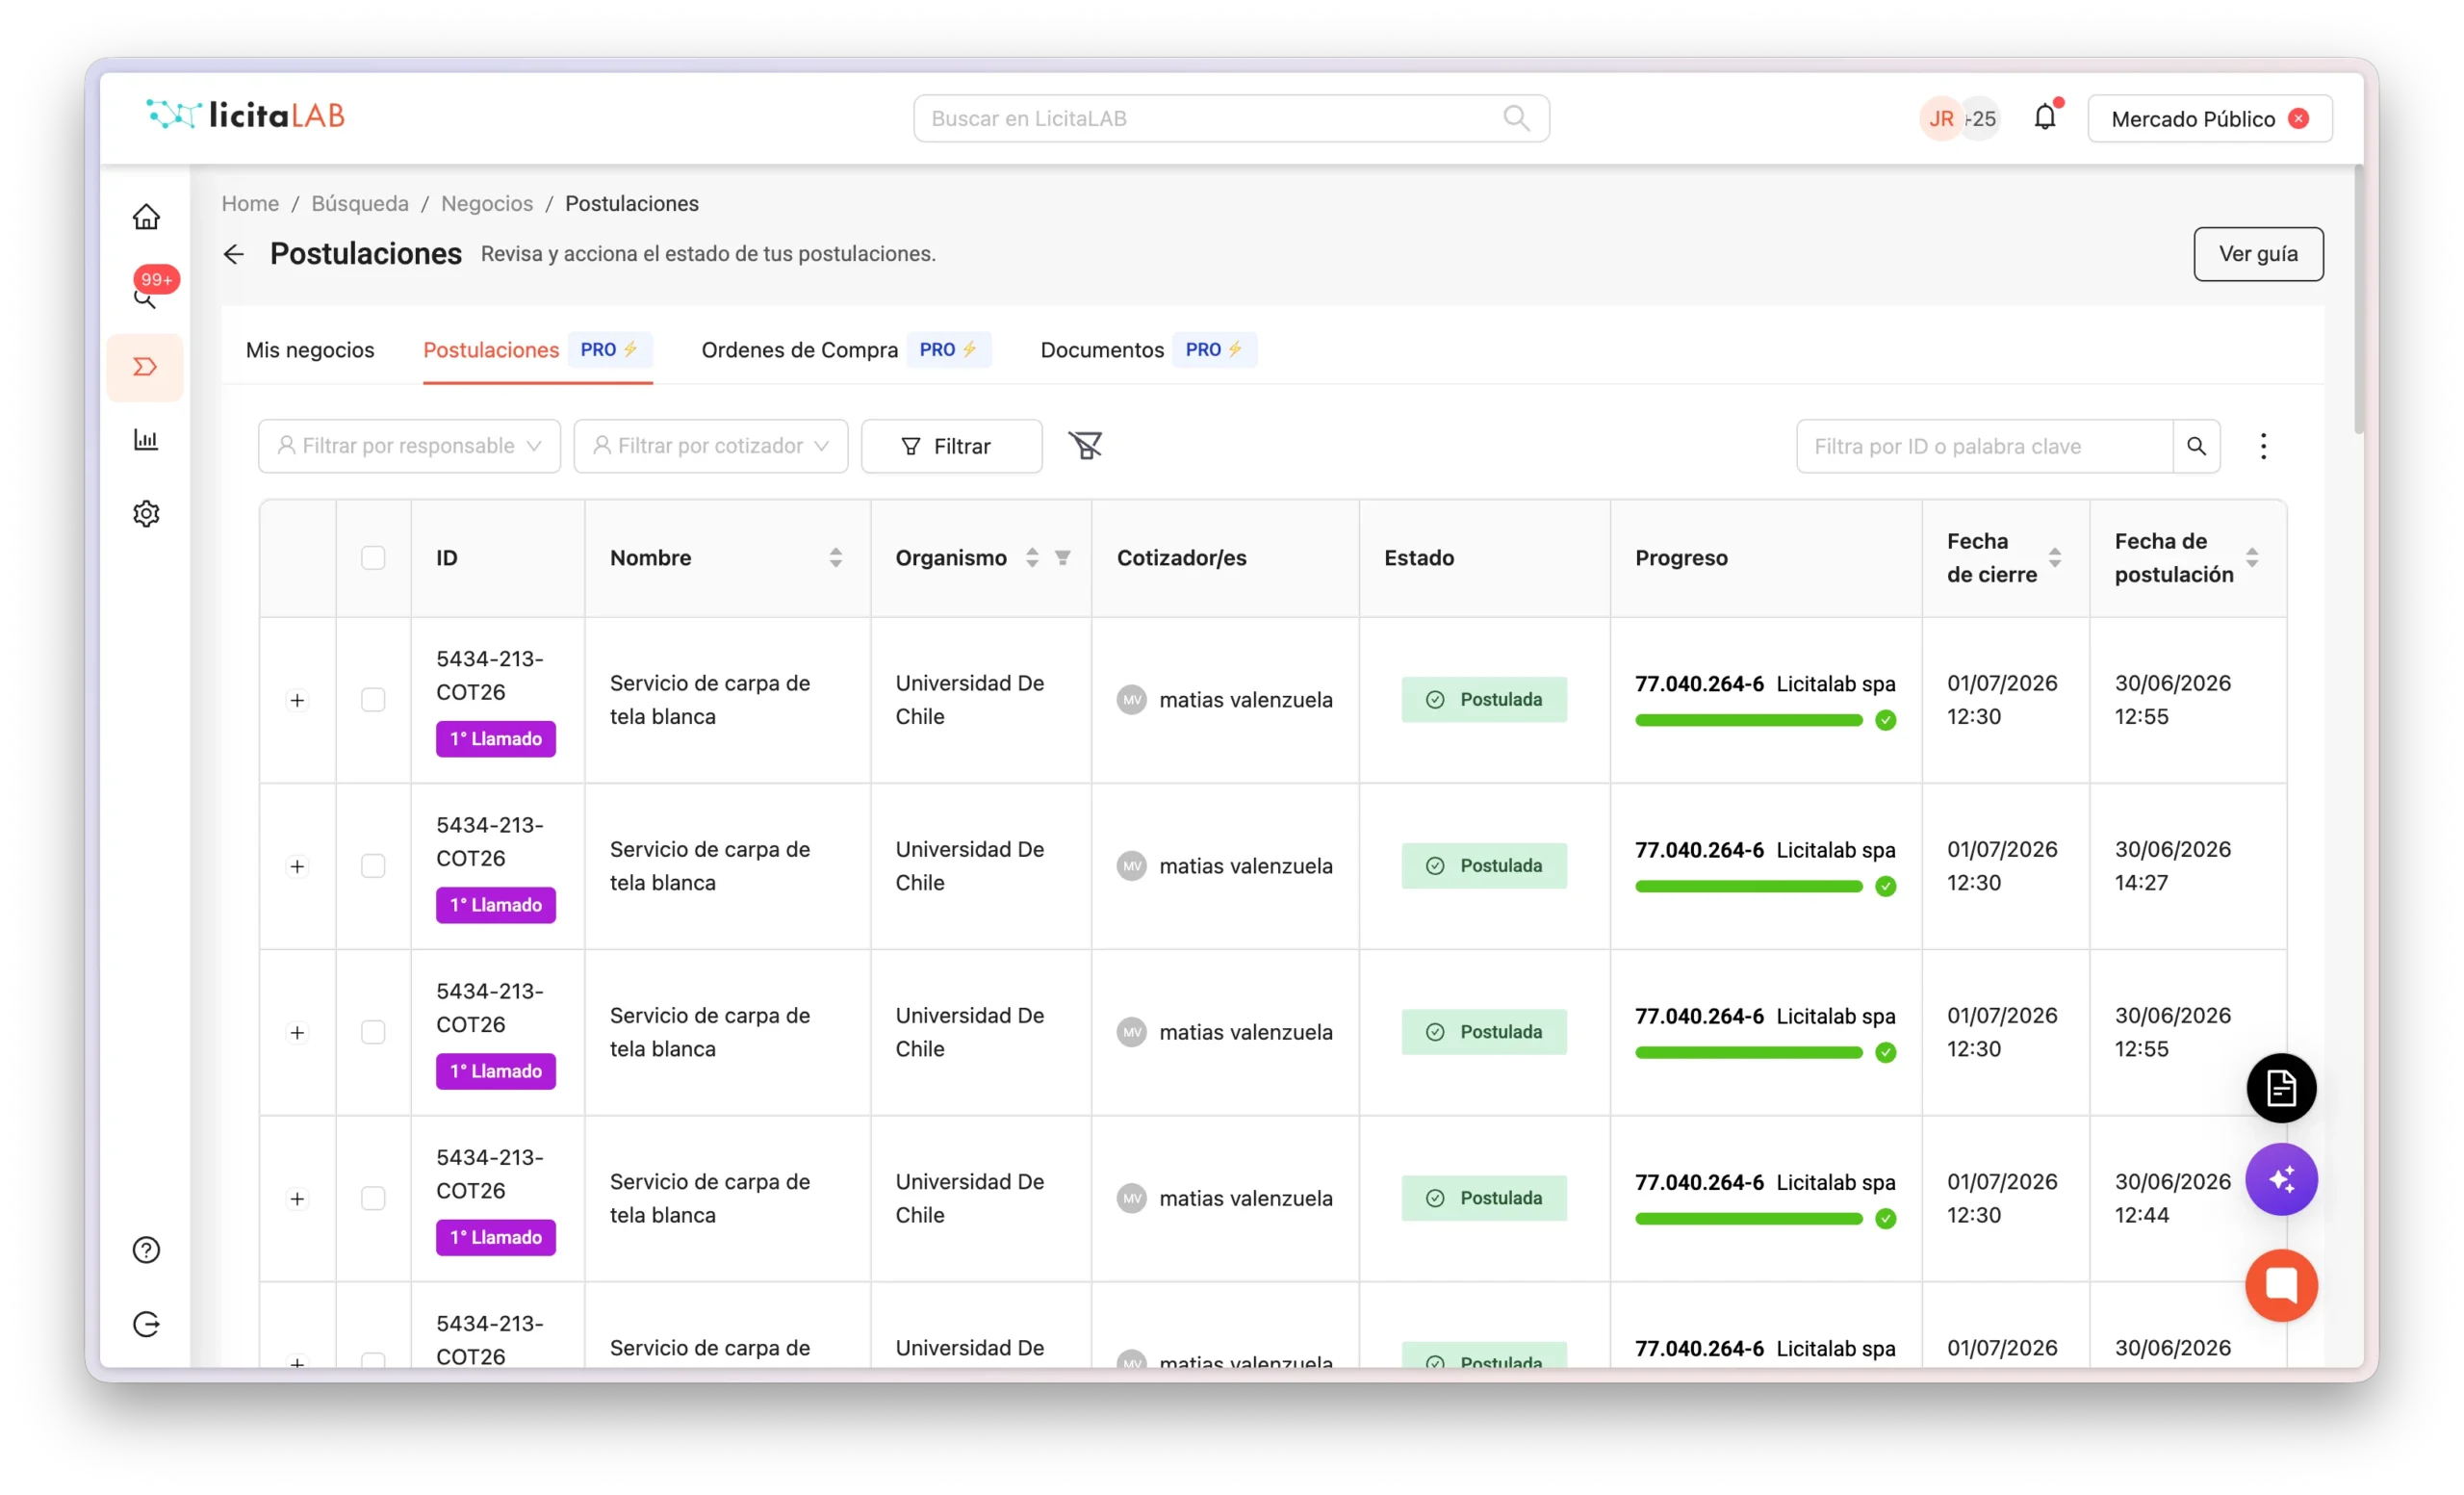The image size is (2464, 1495).
Task: Click the search icon for ID filter
Action: tap(2196, 446)
